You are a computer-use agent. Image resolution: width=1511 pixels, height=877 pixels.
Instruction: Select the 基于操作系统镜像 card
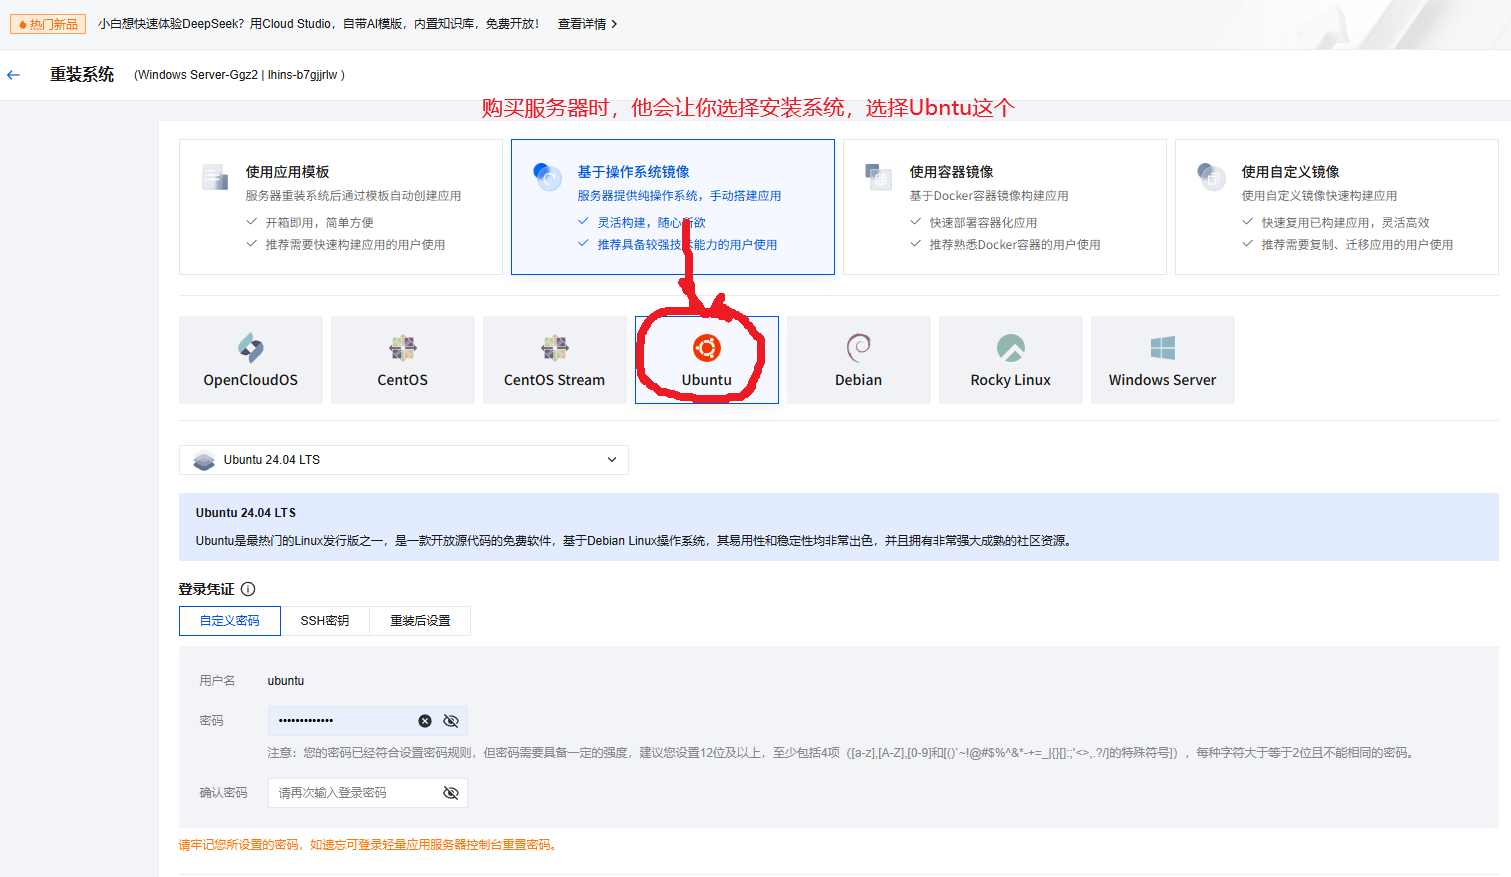click(x=673, y=207)
